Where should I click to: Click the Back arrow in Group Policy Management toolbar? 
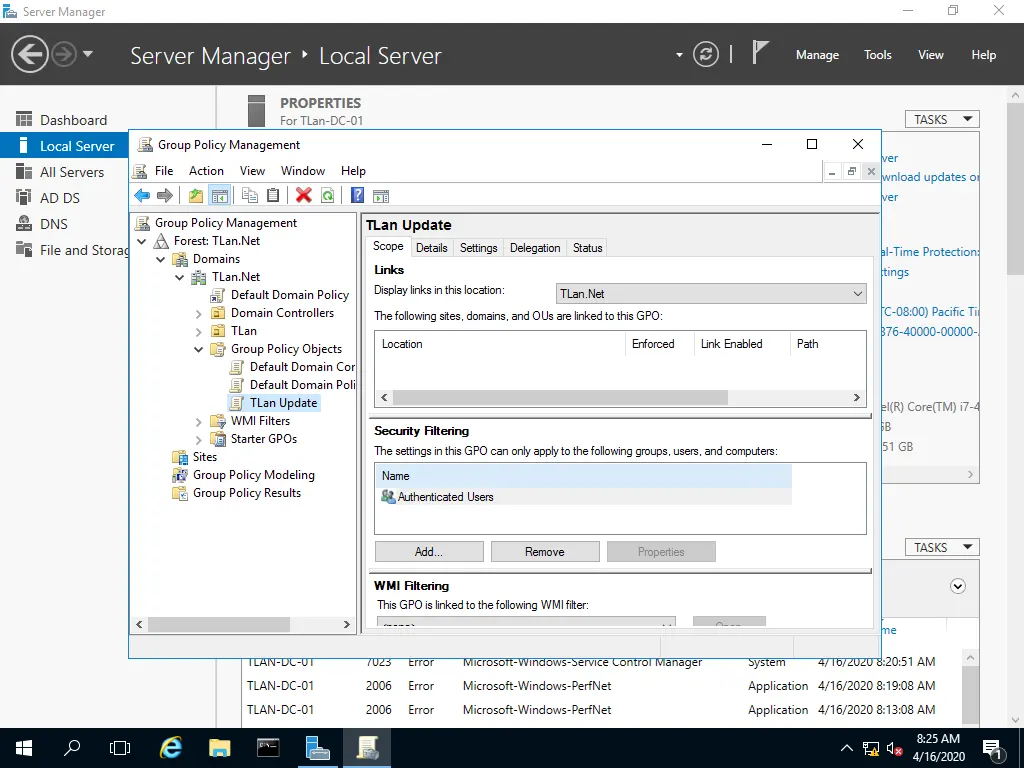tap(142, 195)
